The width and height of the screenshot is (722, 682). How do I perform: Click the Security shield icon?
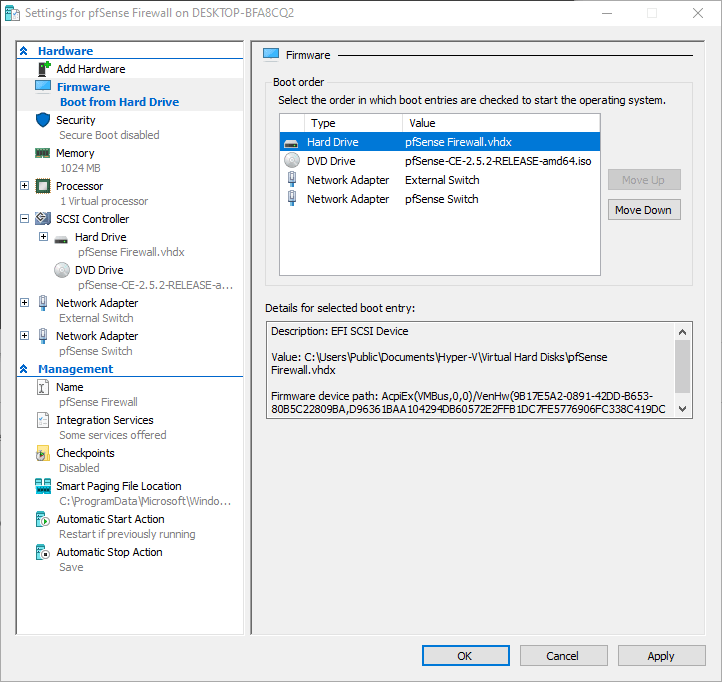click(x=43, y=120)
